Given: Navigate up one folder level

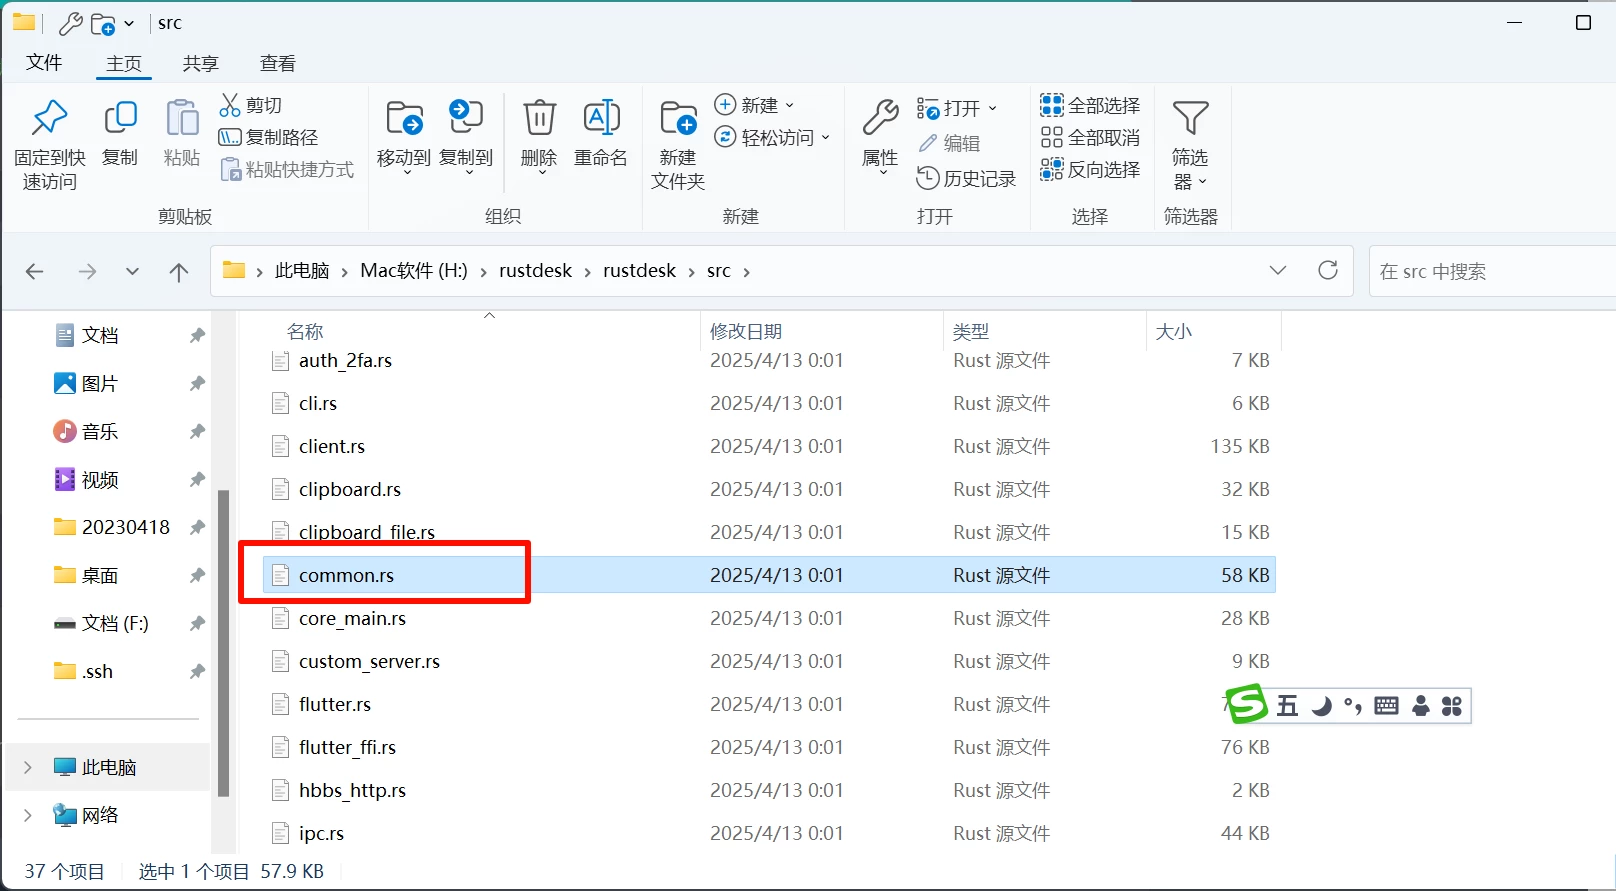Looking at the screenshot, I should pyautogui.click(x=179, y=271).
